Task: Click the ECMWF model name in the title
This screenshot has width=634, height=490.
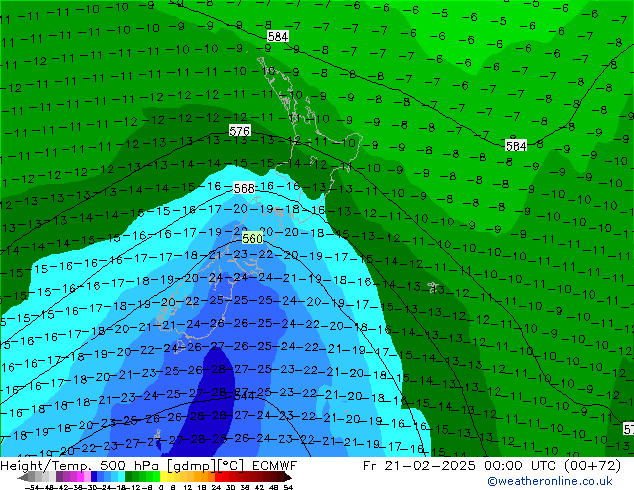Action: [x=275, y=465]
